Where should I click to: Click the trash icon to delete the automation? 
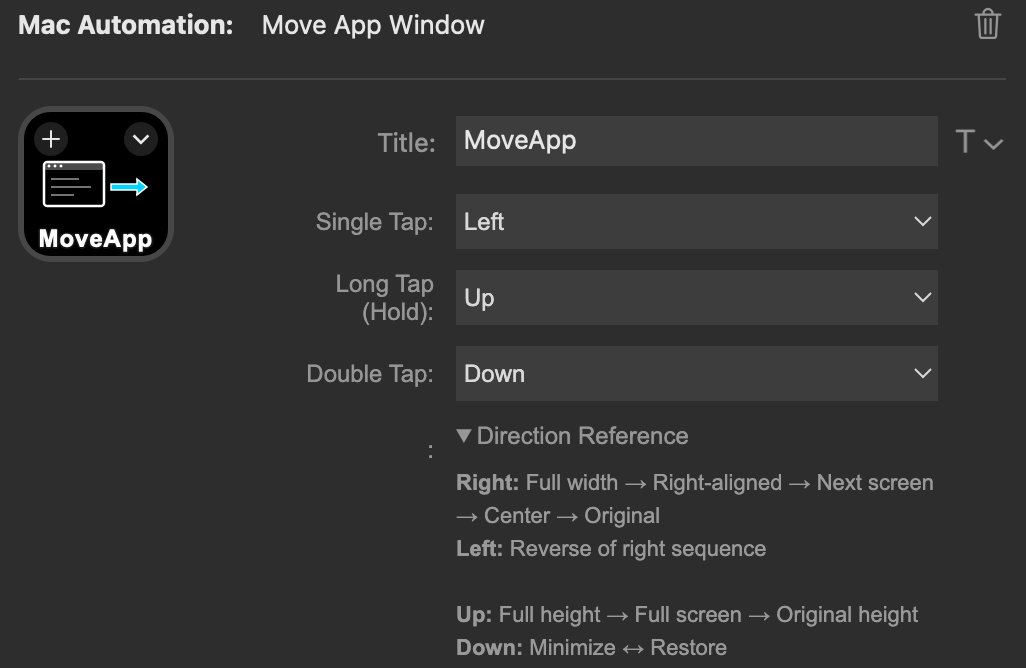(x=987, y=25)
